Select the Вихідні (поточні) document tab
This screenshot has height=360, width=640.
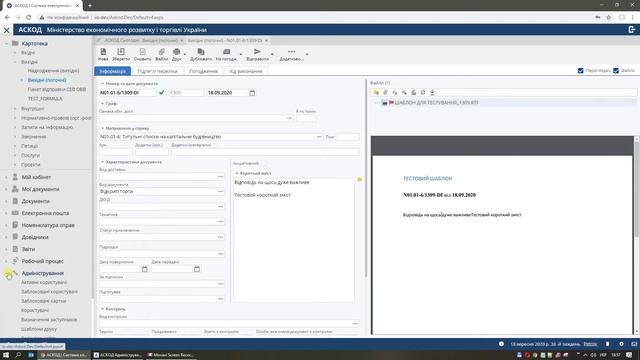160,40
